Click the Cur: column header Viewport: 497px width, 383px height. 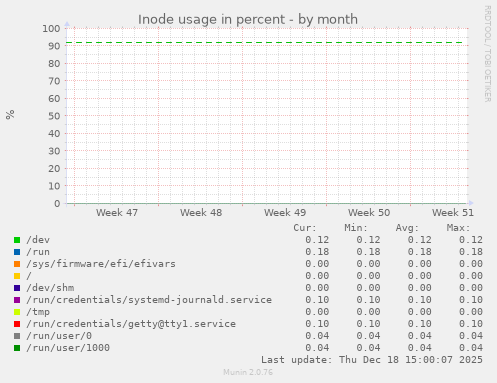click(305, 228)
